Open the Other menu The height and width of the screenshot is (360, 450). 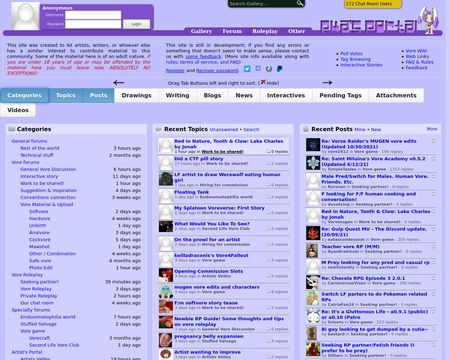(x=296, y=31)
